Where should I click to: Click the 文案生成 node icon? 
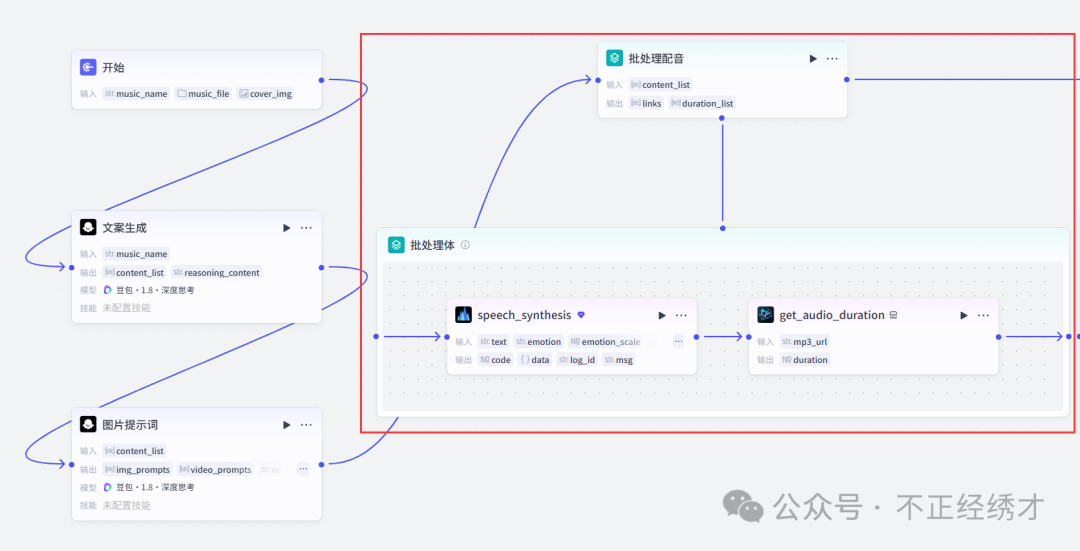point(88,228)
